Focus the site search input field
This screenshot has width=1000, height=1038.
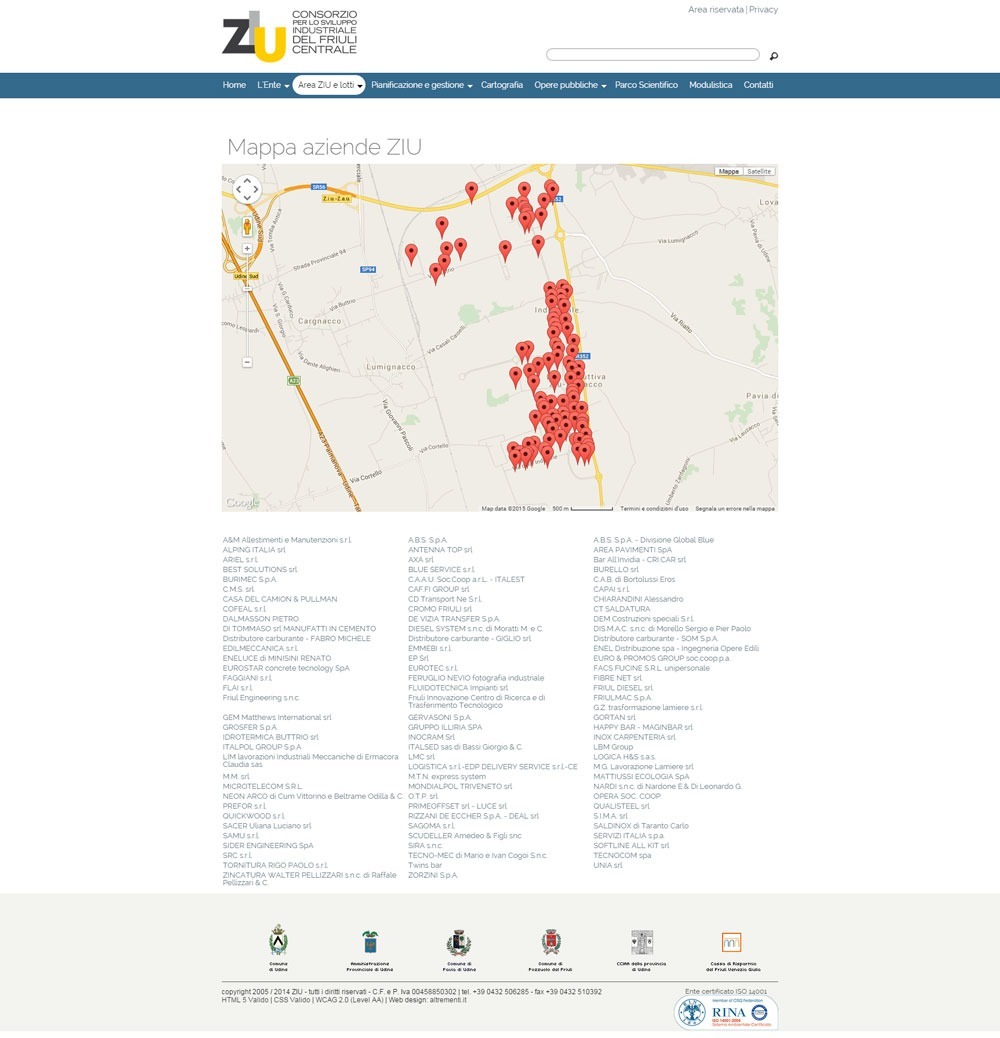pos(653,54)
